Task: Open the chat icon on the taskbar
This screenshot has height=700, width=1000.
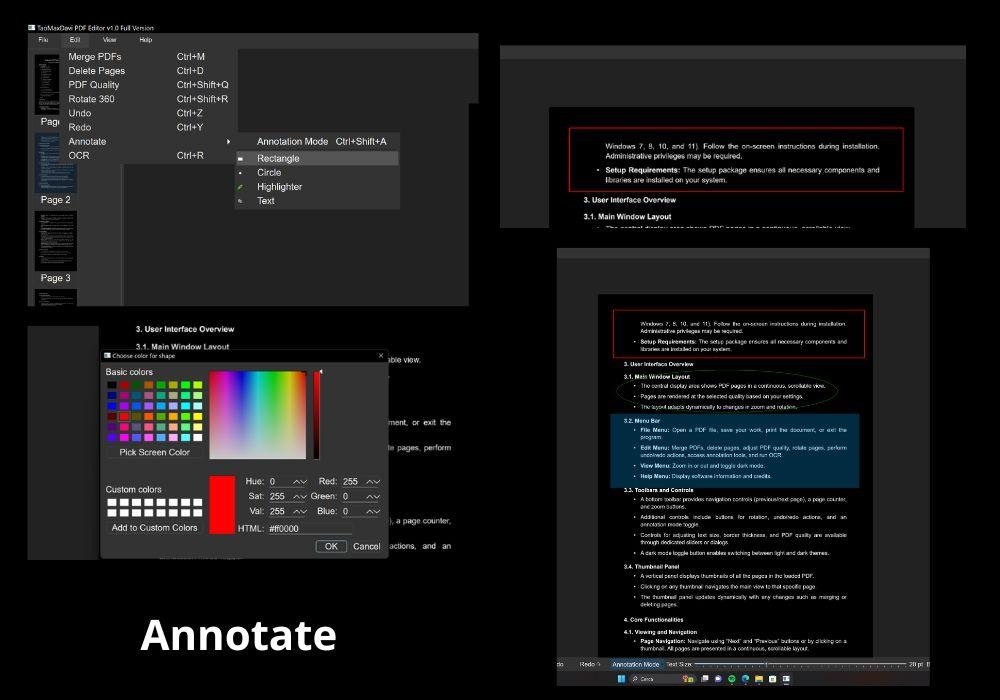Action: click(716, 679)
